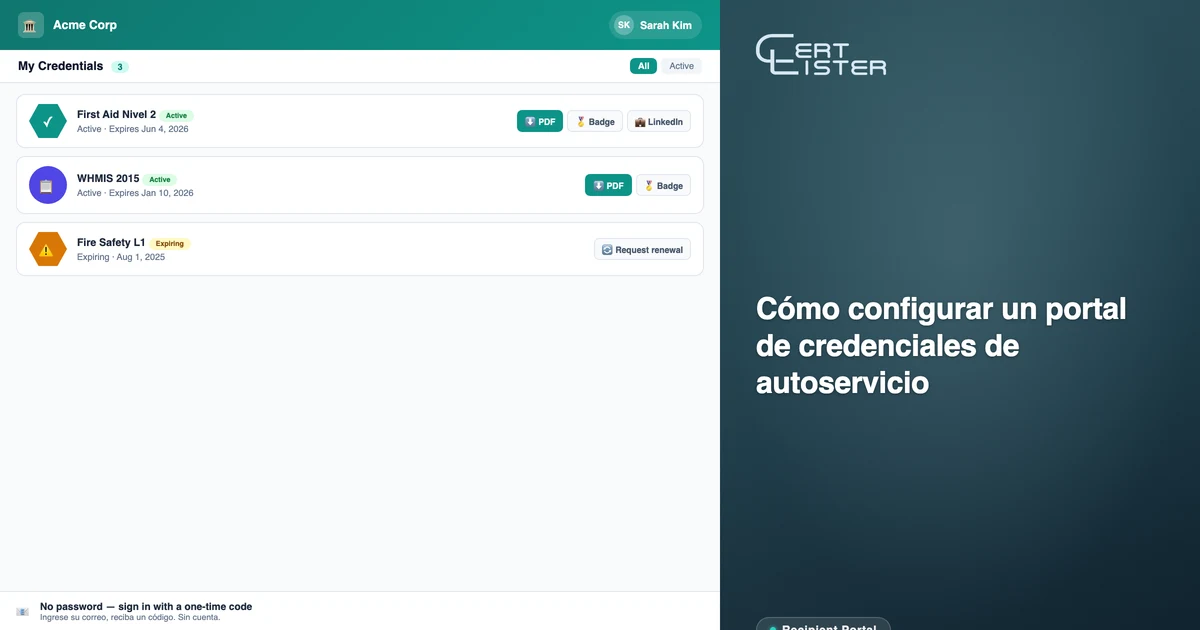Click the First Aid Nivel 2 checkmark hexagon icon
The image size is (1200, 630).
48,121
